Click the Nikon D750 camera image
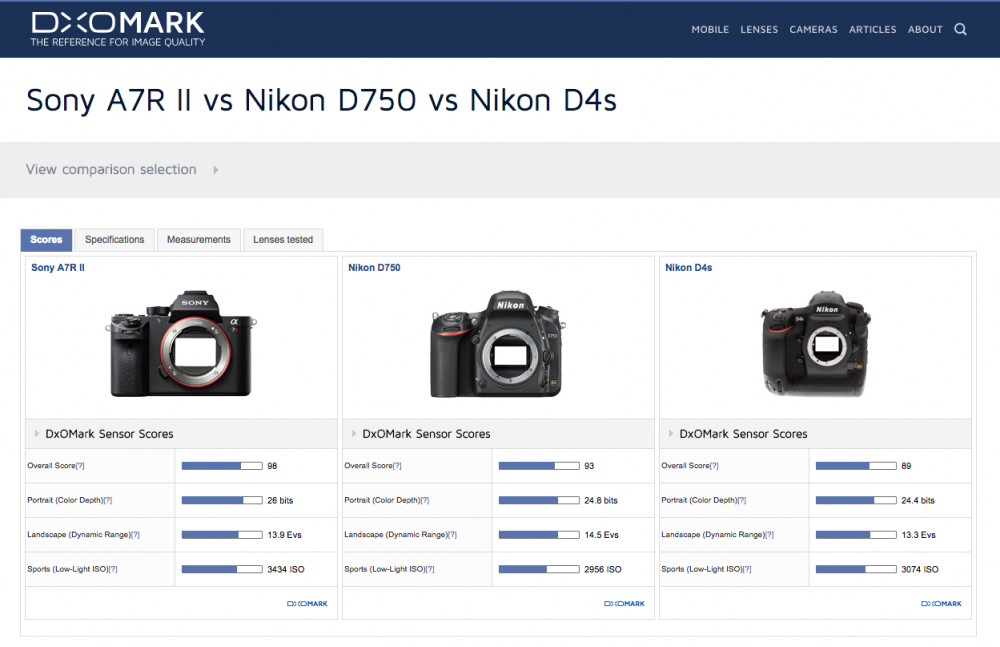This screenshot has width=1000, height=647. 498,344
